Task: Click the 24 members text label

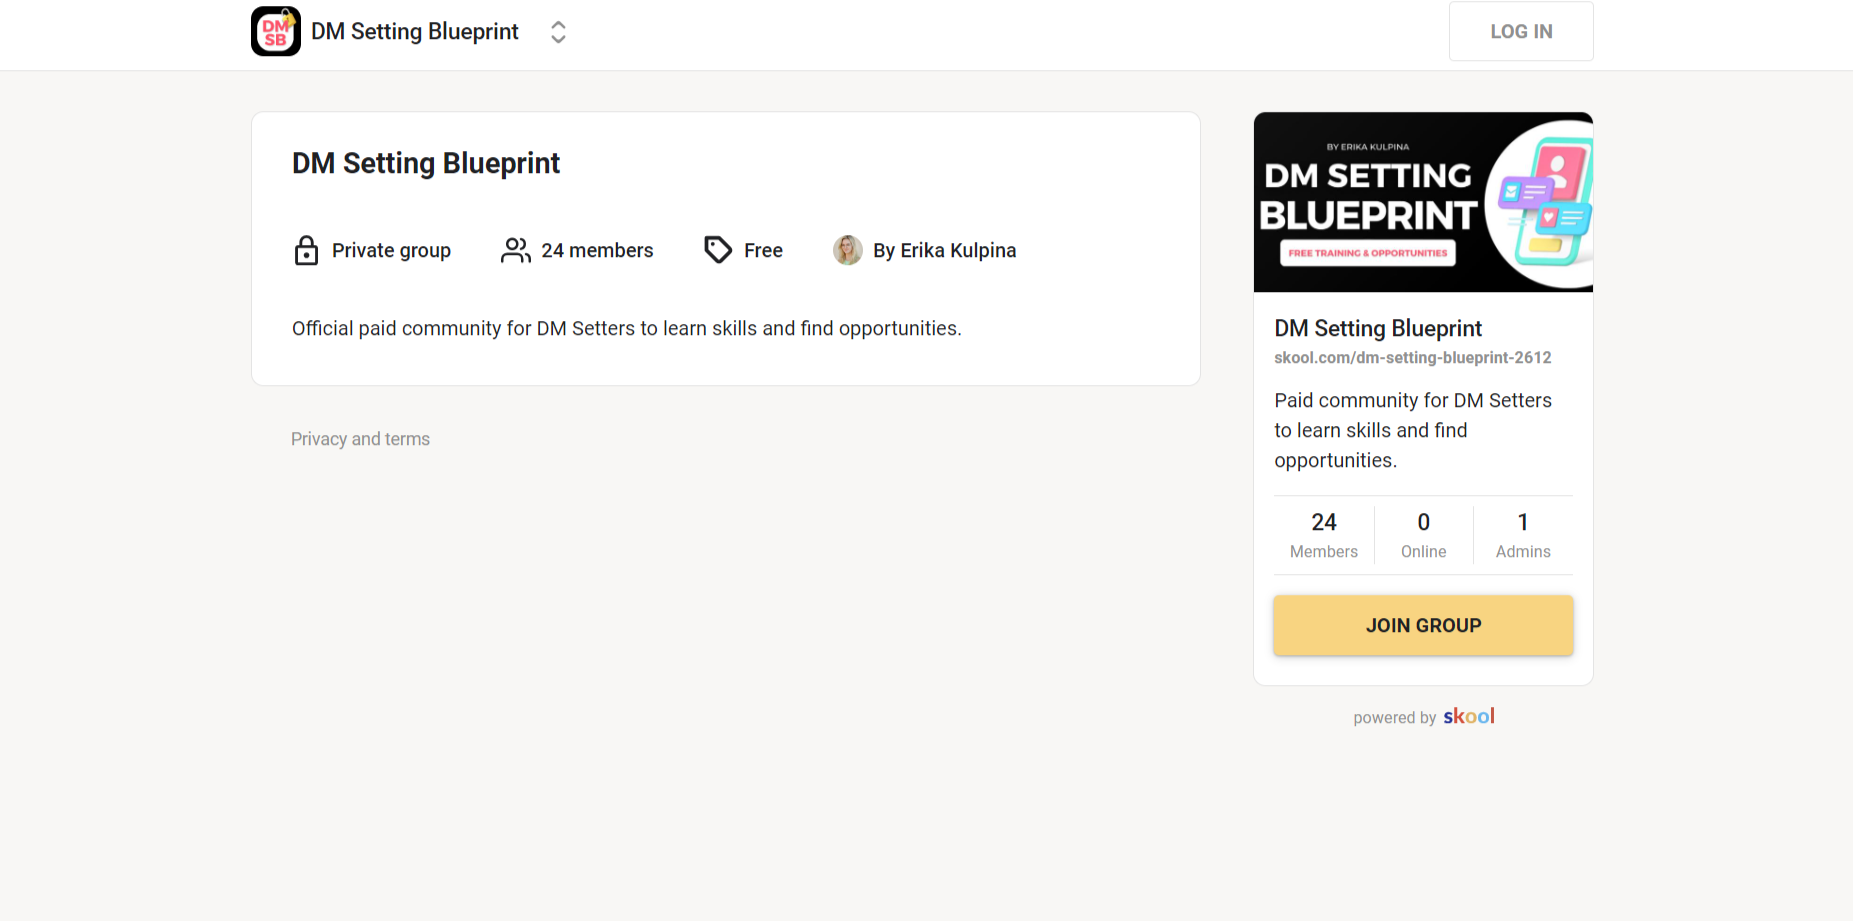Action: [597, 250]
